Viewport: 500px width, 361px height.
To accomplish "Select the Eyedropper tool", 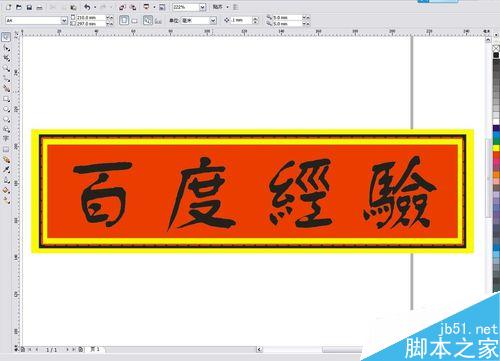I will point(6,170).
